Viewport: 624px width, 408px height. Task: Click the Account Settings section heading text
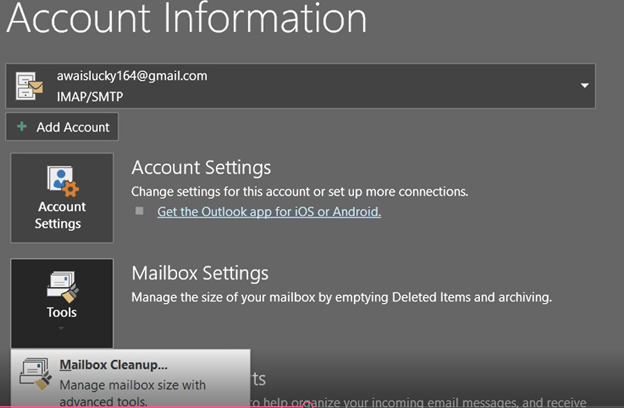click(x=201, y=168)
